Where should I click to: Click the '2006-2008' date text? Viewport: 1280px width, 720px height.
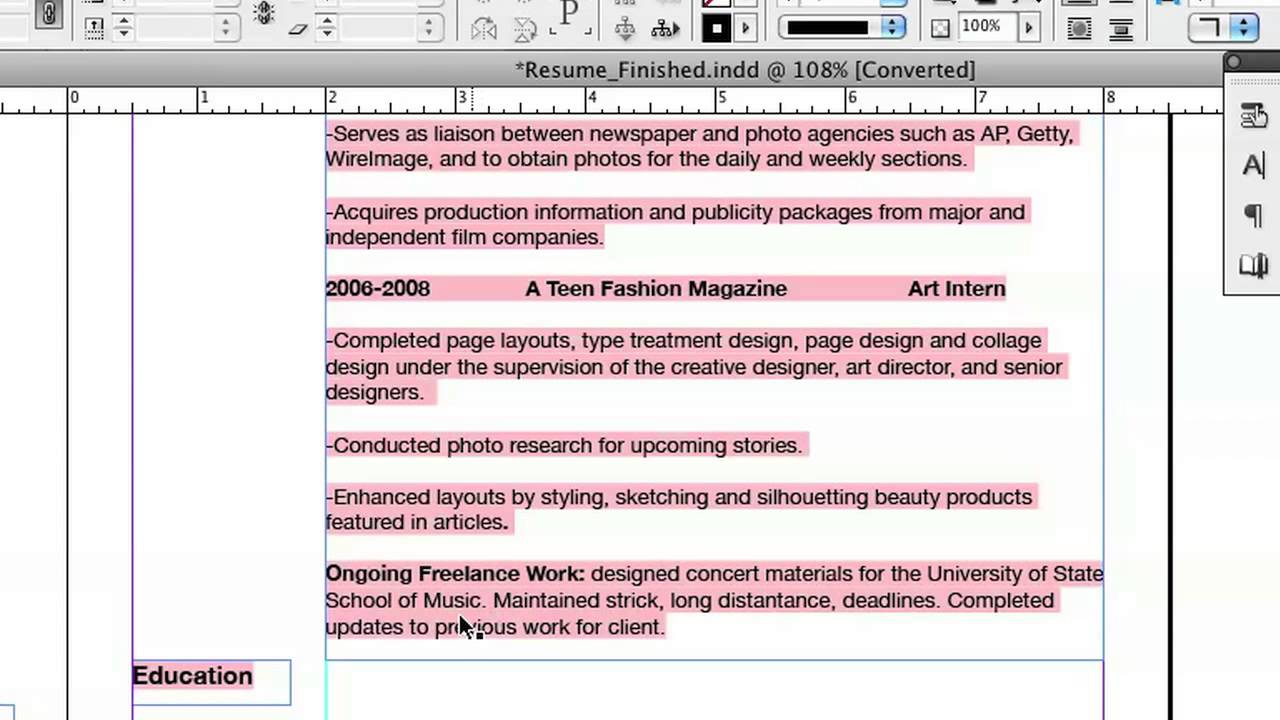tap(377, 289)
